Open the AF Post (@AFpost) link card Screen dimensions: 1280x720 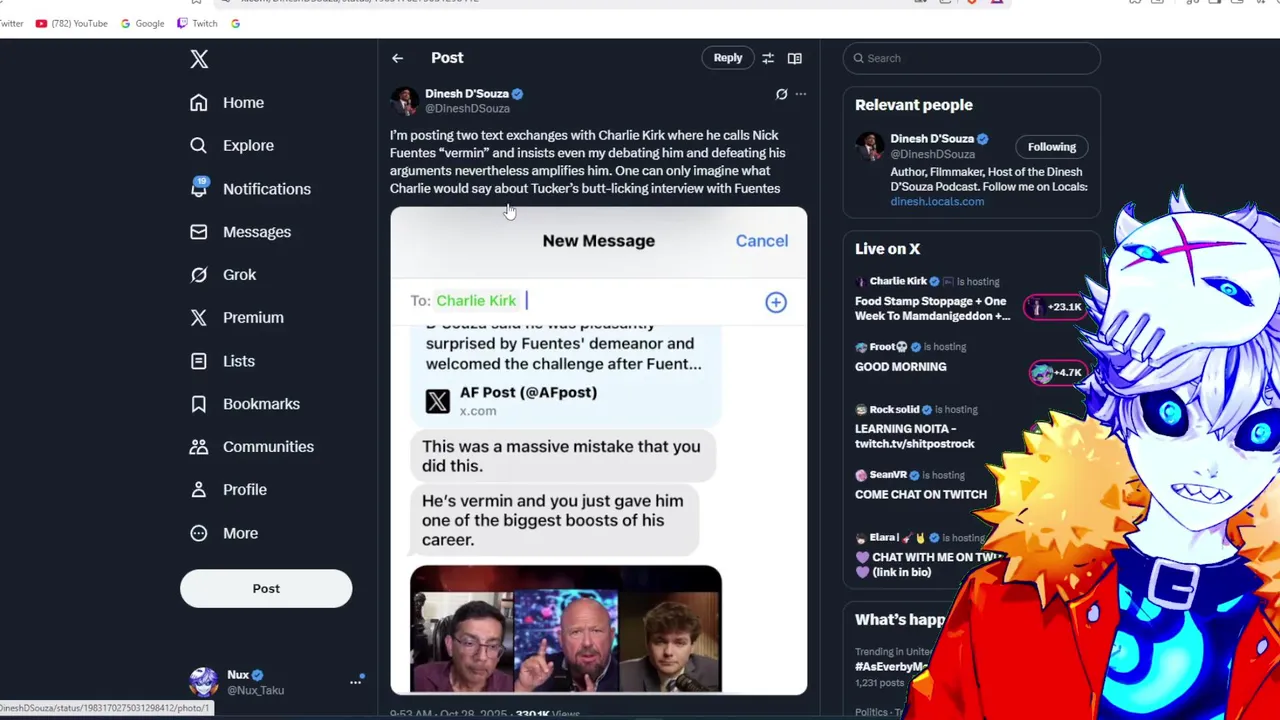pyautogui.click(x=565, y=401)
